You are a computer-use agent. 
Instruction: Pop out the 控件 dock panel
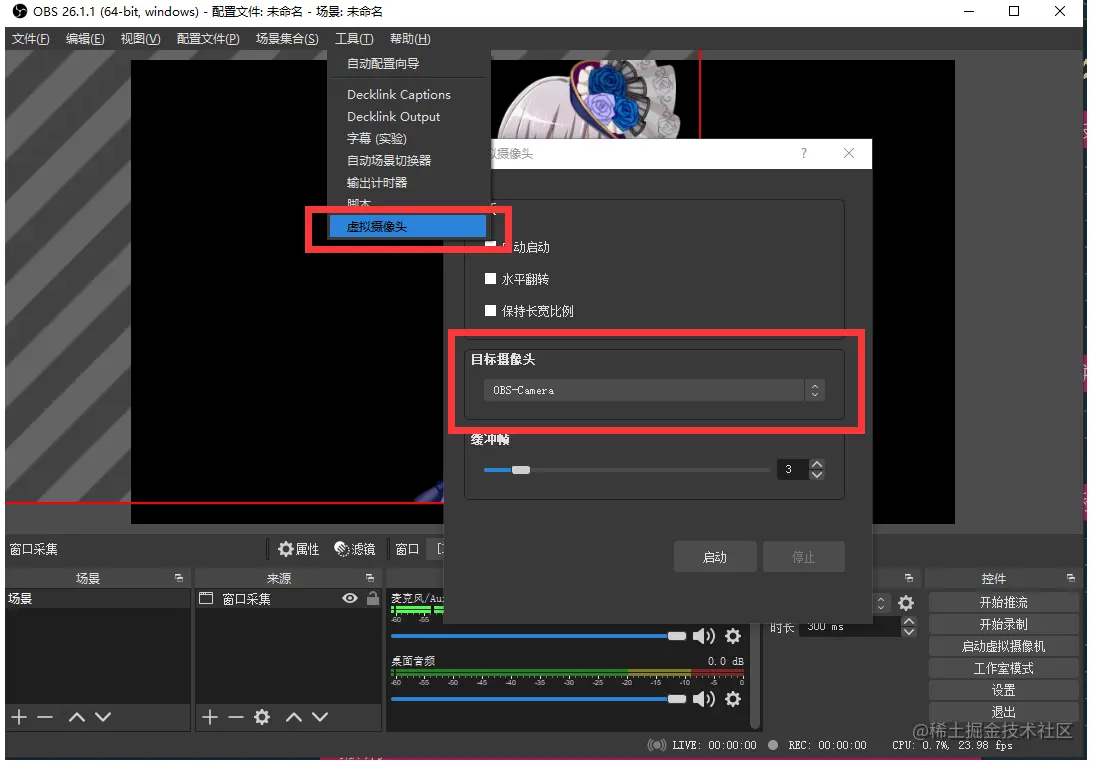point(1071,578)
